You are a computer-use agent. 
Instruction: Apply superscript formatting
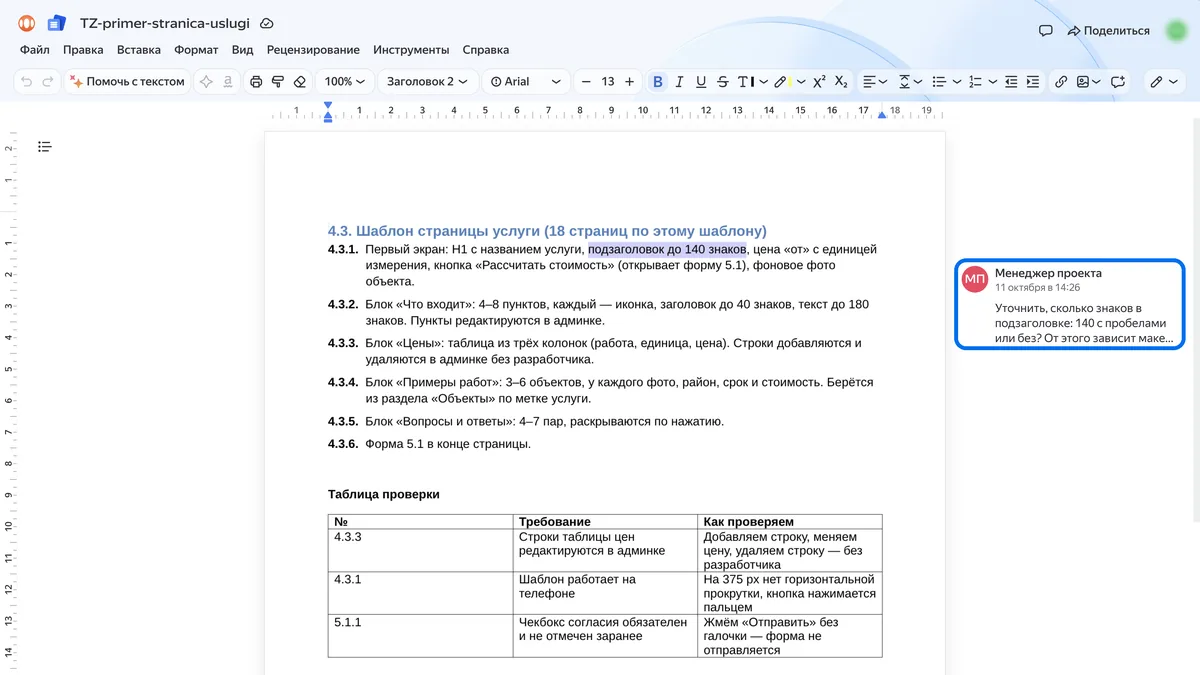click(819, 82)
